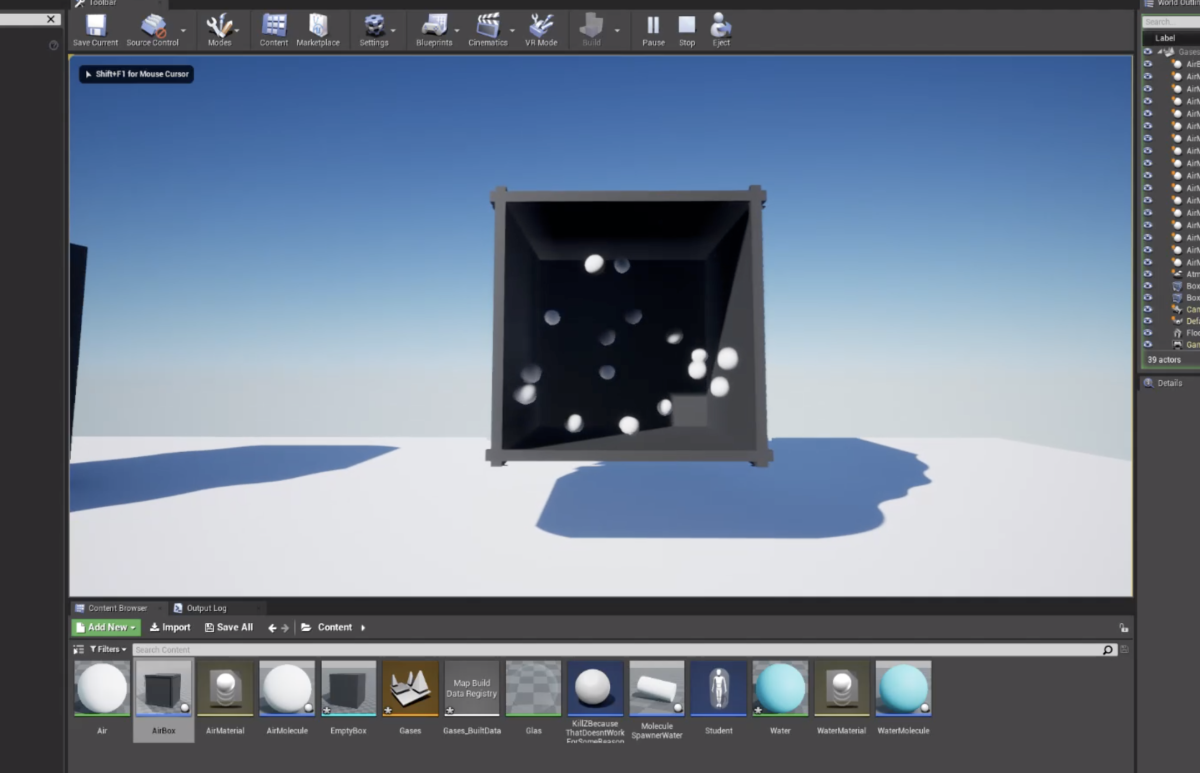Screen dimensions: 1200x773
Task: Open the Marketplace from the toolbar
Action: coord(318,28)
